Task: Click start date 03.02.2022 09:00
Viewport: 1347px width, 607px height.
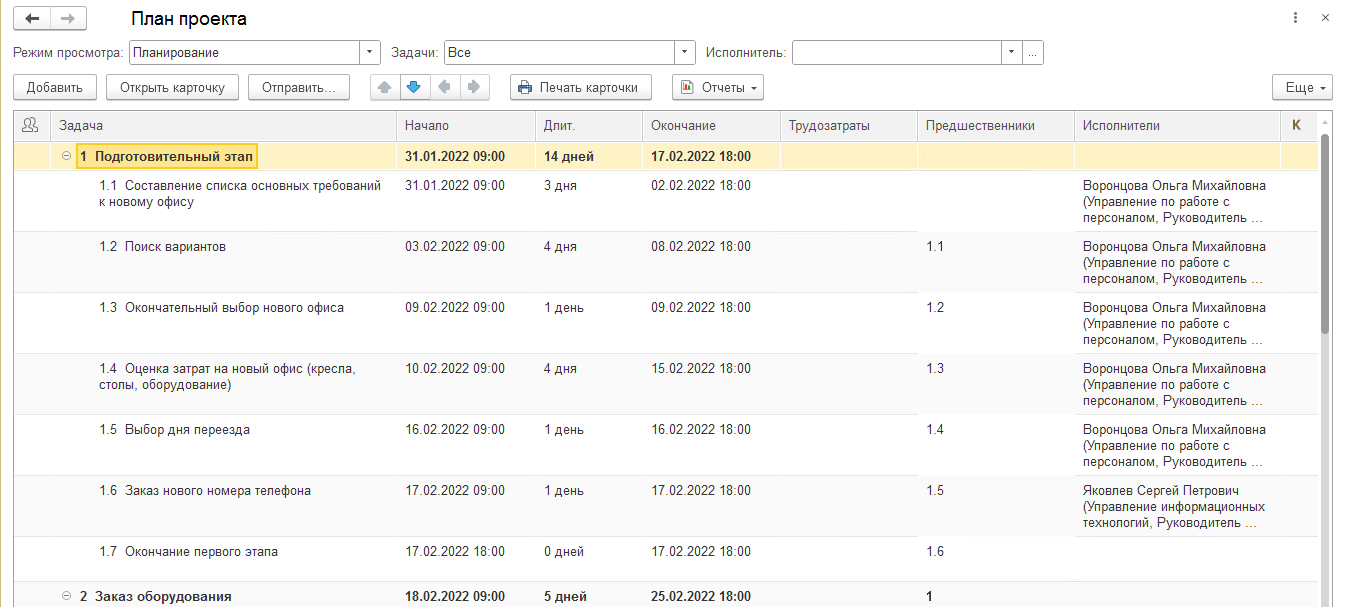Action: [455, 246]
